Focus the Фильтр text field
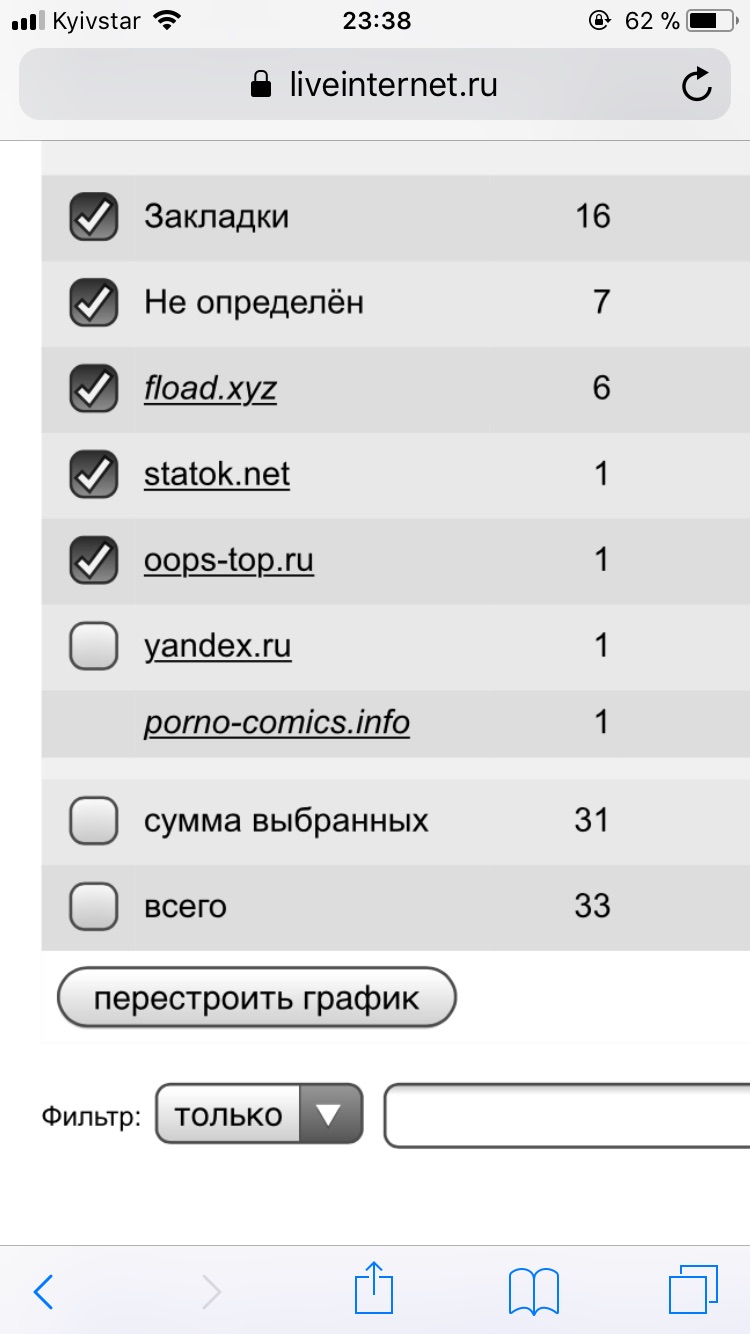Image resolution: width=750 pixels, height=1334 pixels. pos(567,1115)
